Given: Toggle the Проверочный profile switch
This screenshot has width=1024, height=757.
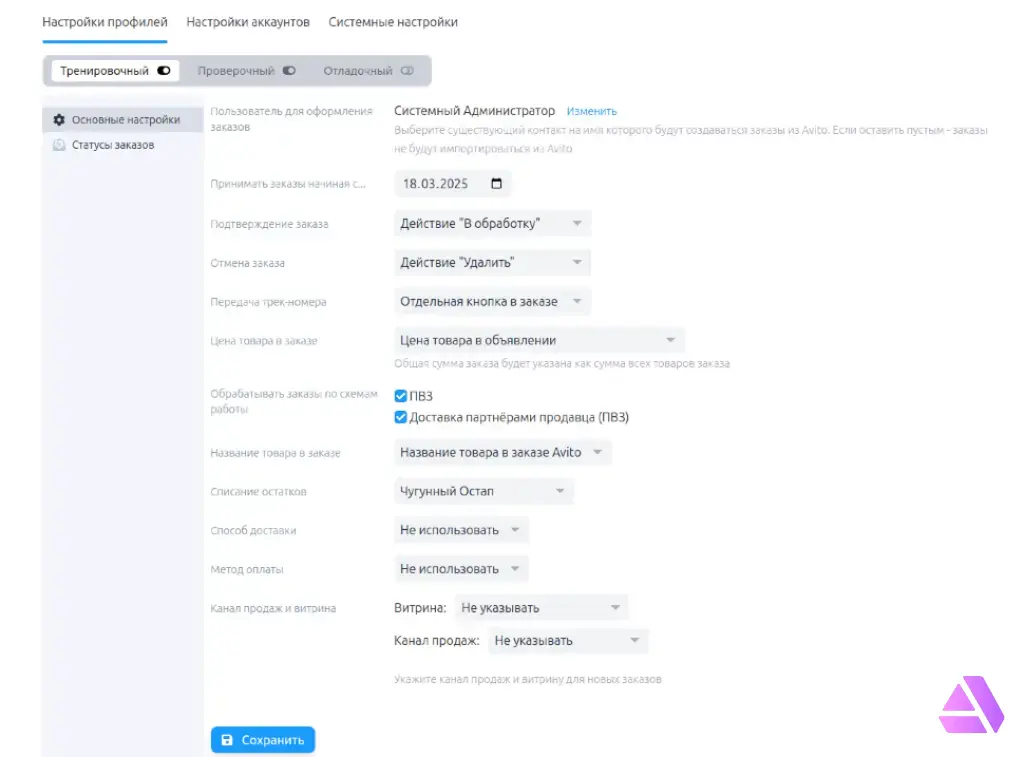Looking at the screenshot, I should (289, 71).
